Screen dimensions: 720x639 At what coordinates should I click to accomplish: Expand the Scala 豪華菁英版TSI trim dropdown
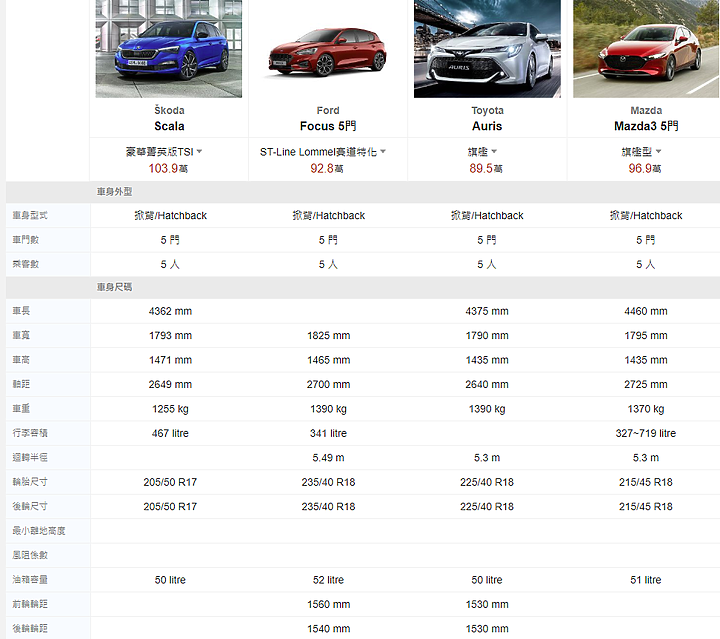point(164,152)
